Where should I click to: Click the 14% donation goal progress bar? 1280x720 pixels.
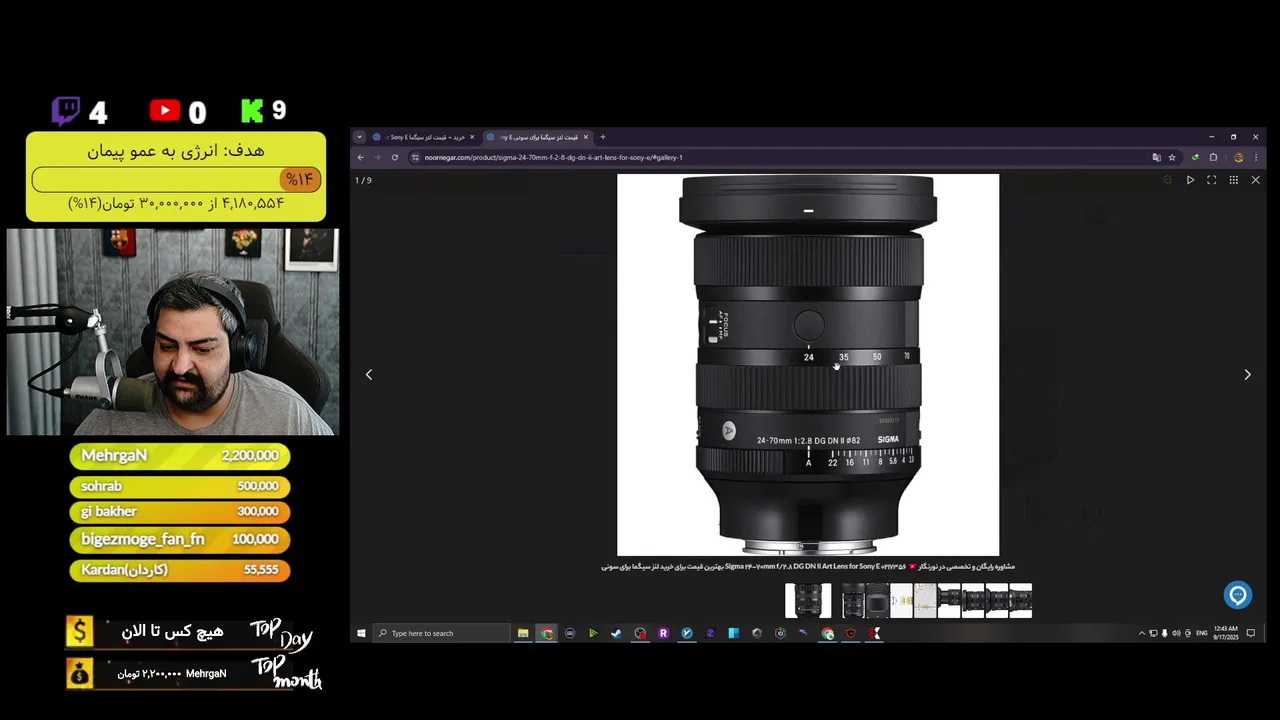(x=176, y=180)
